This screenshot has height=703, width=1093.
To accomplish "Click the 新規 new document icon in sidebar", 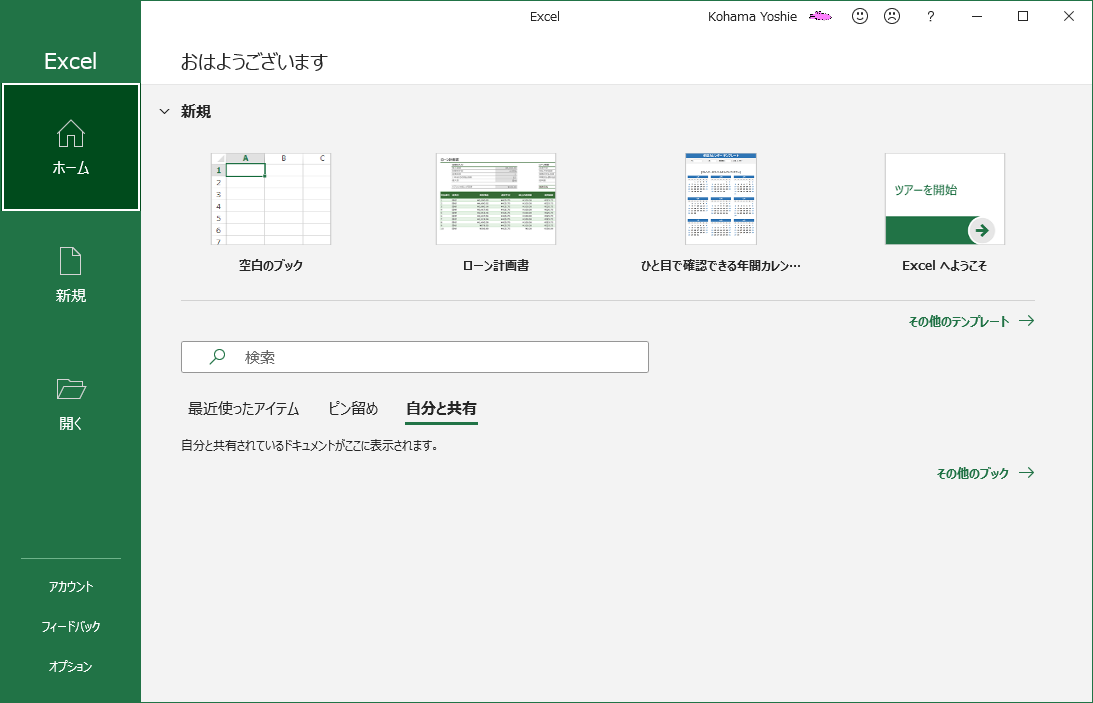I will [70, 261].
